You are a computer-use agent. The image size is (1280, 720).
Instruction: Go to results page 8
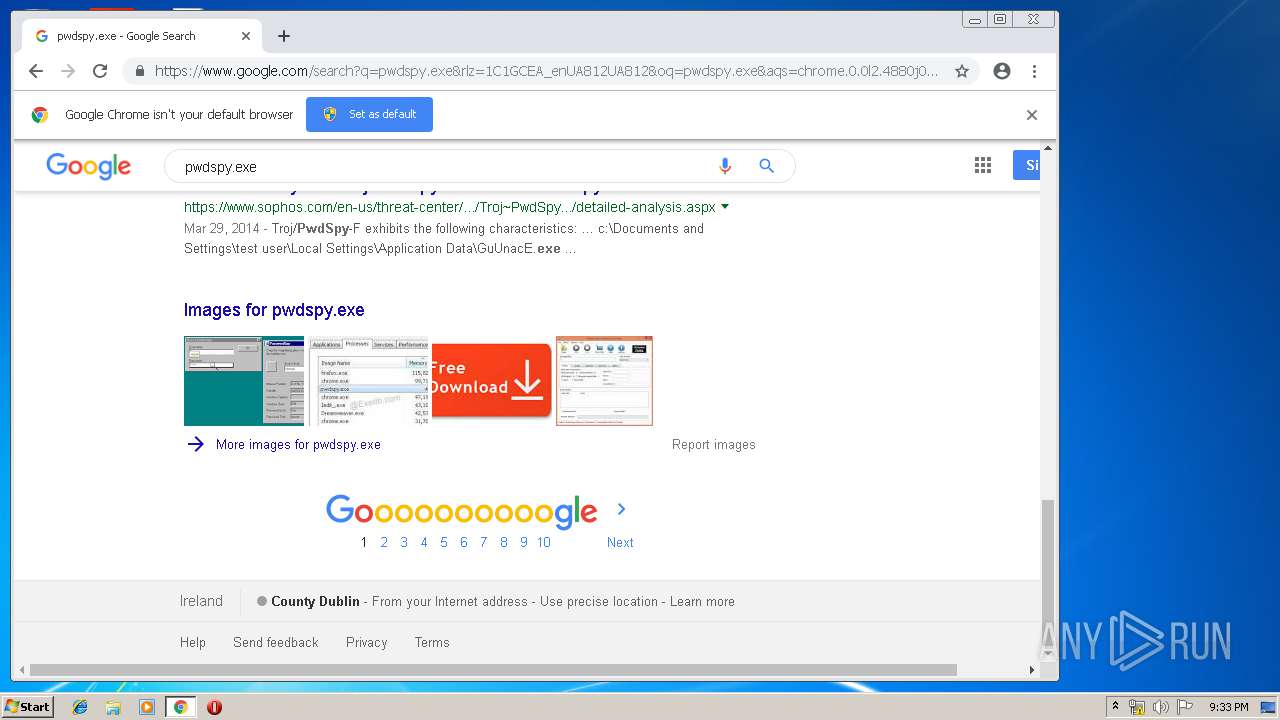(504, 542)
